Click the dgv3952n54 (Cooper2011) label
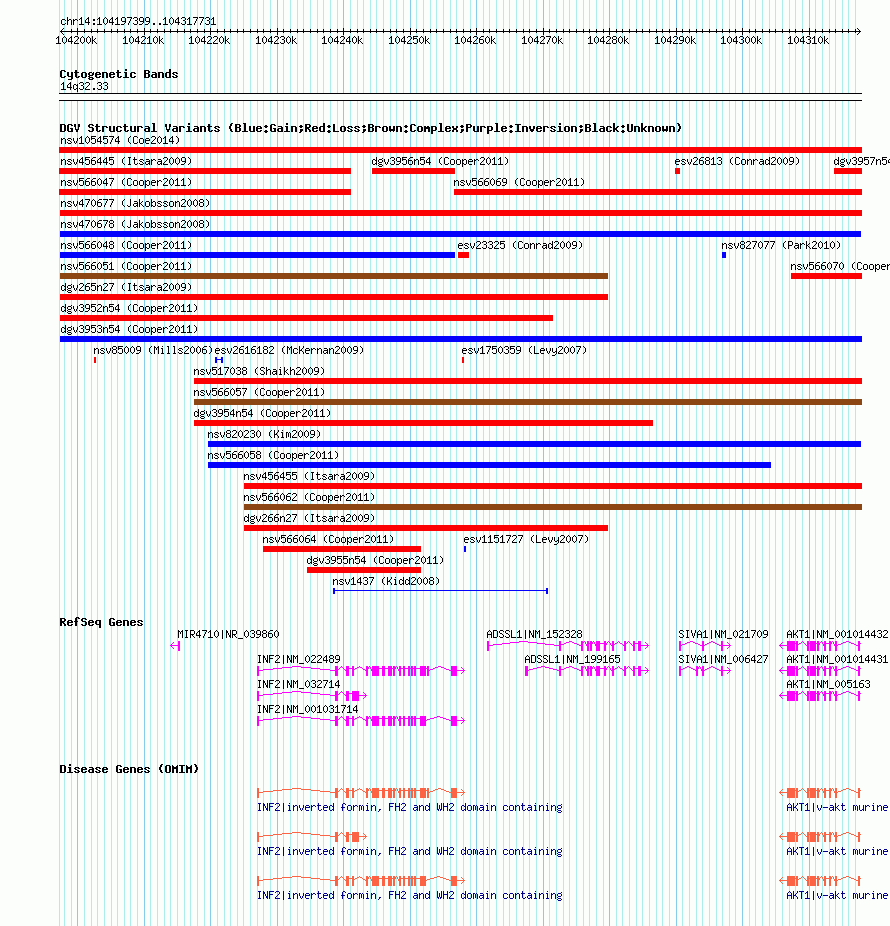 point(129,308)
